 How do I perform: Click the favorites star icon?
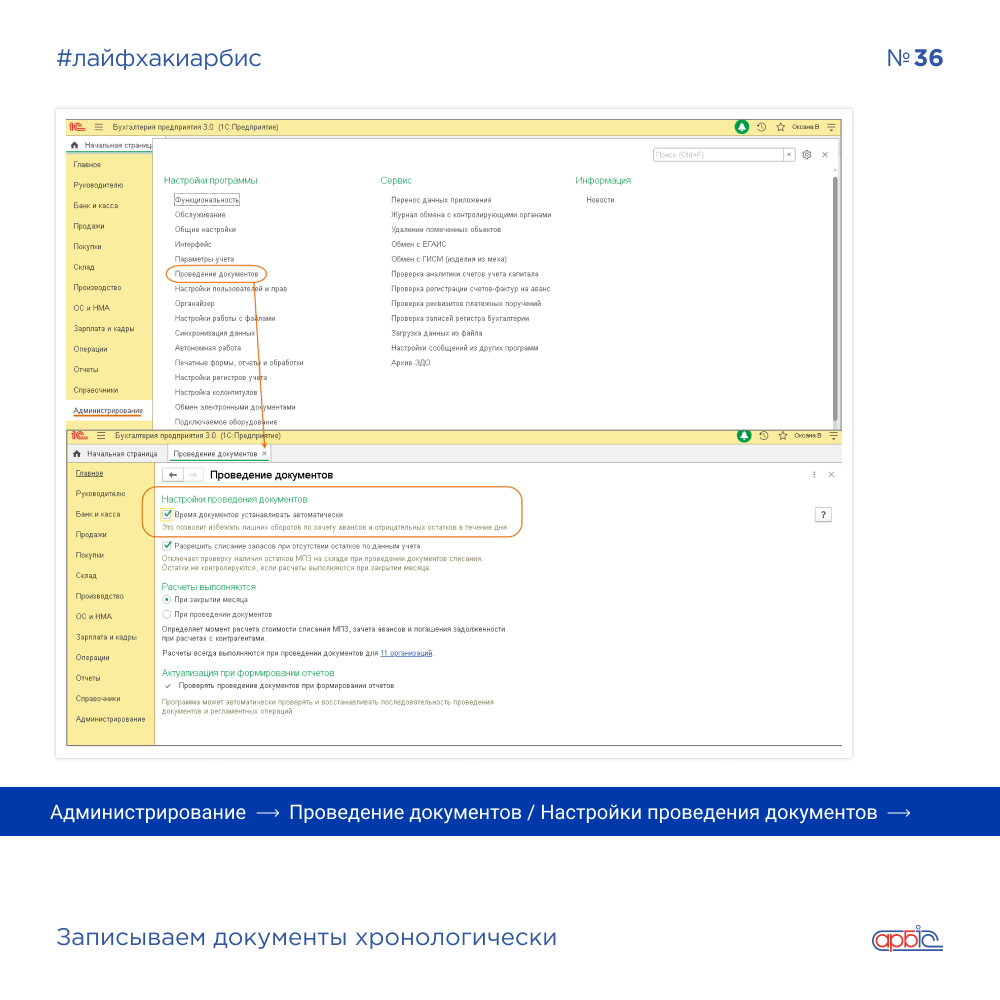(781, 127)
